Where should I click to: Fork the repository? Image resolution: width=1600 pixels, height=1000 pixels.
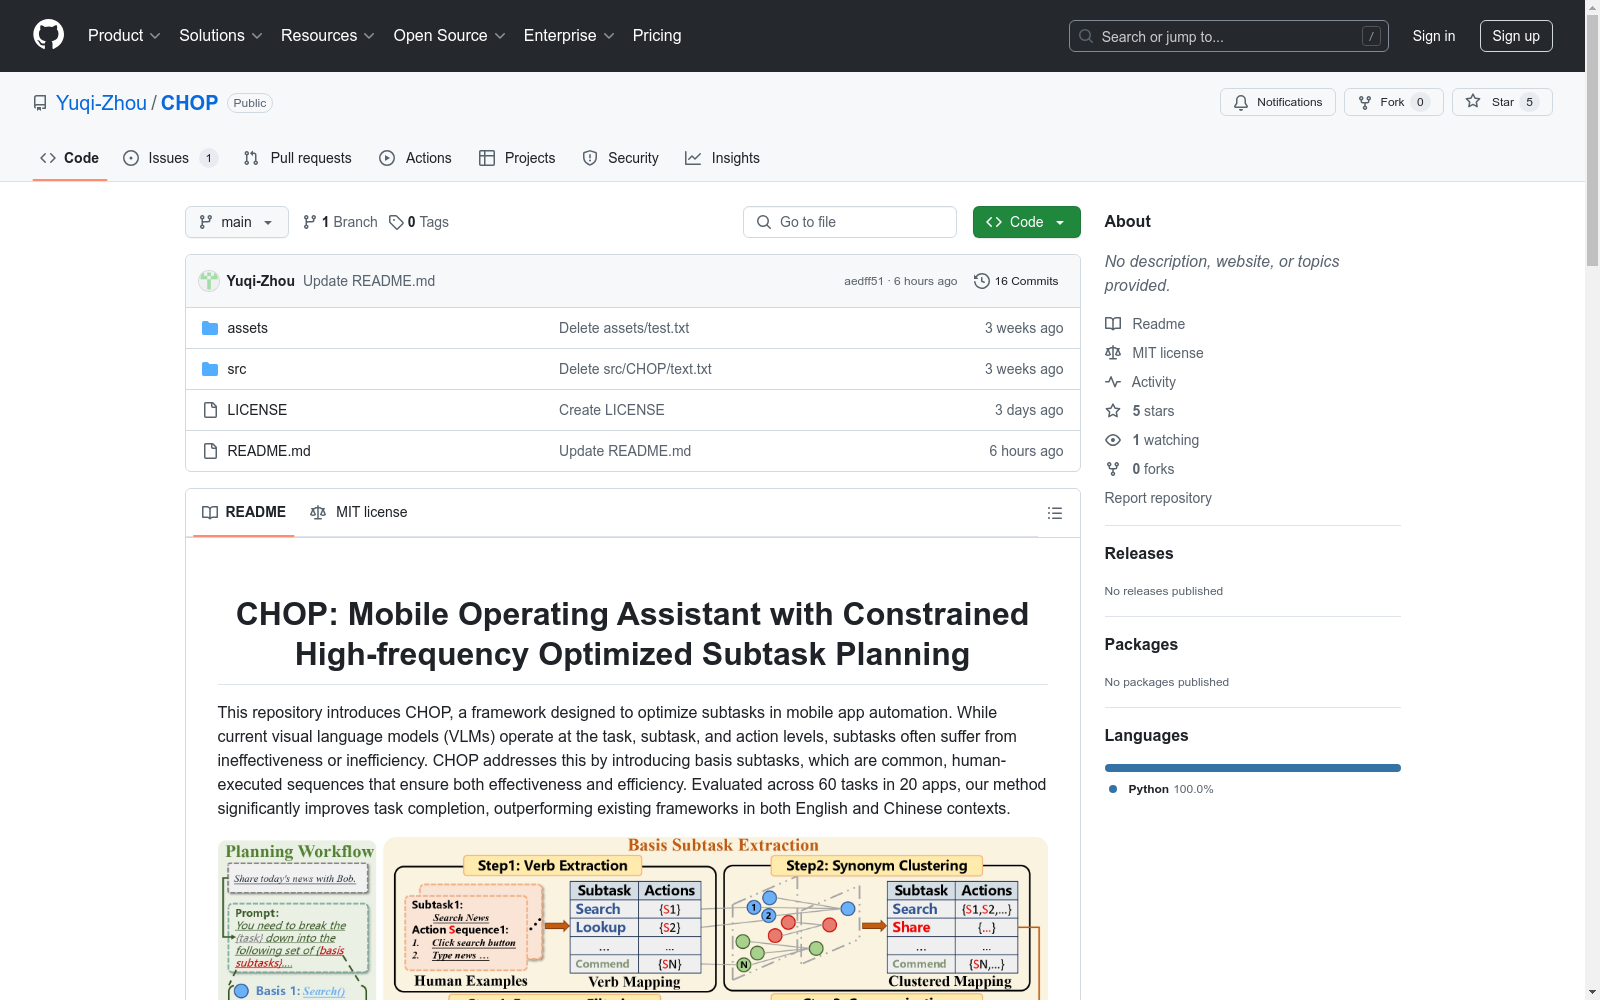click(1393, 102)
